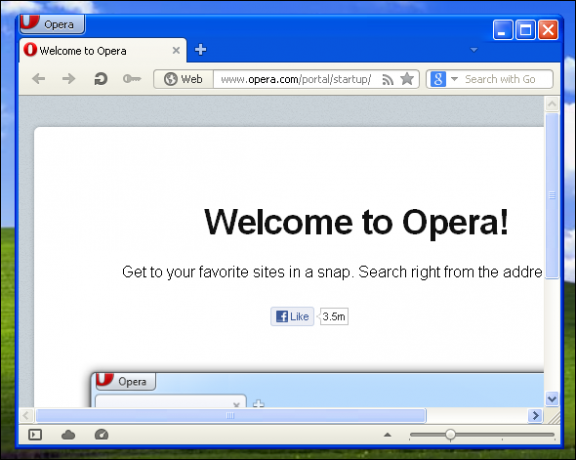Click the vertical scrollbar thumb
Viewport: 576px width, 460px height.
click(552, 196)
